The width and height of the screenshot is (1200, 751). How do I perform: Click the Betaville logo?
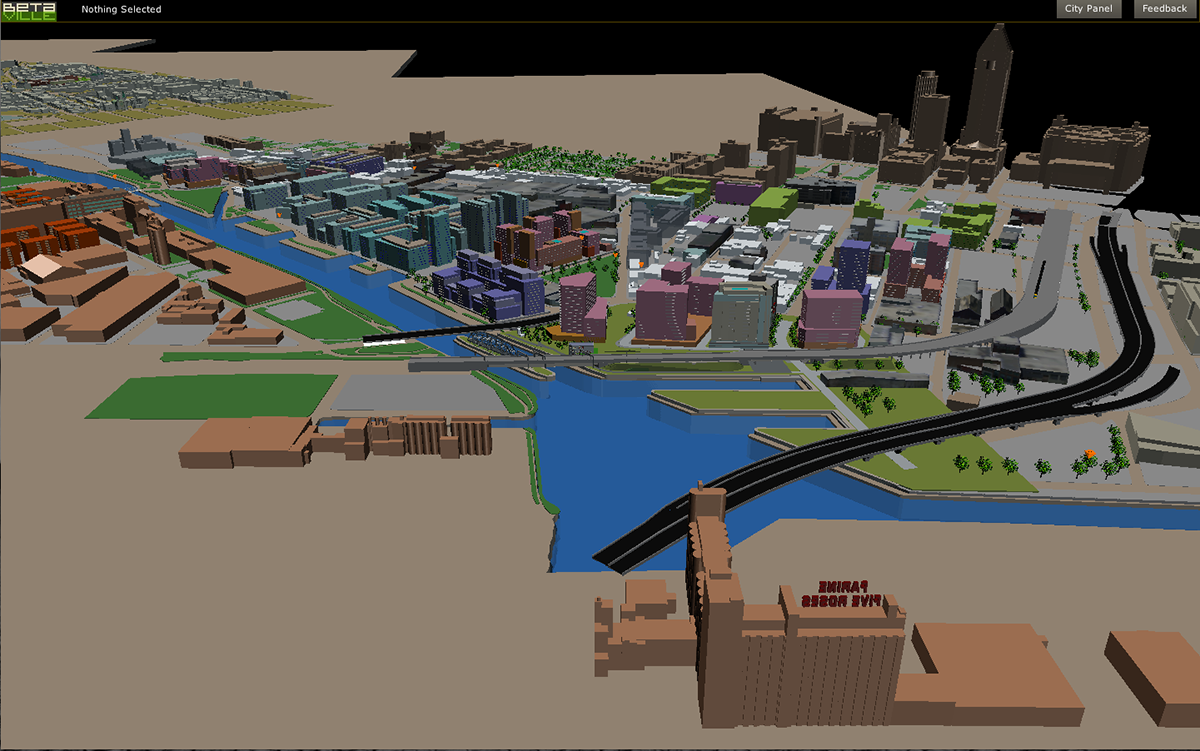pos(28,11)
